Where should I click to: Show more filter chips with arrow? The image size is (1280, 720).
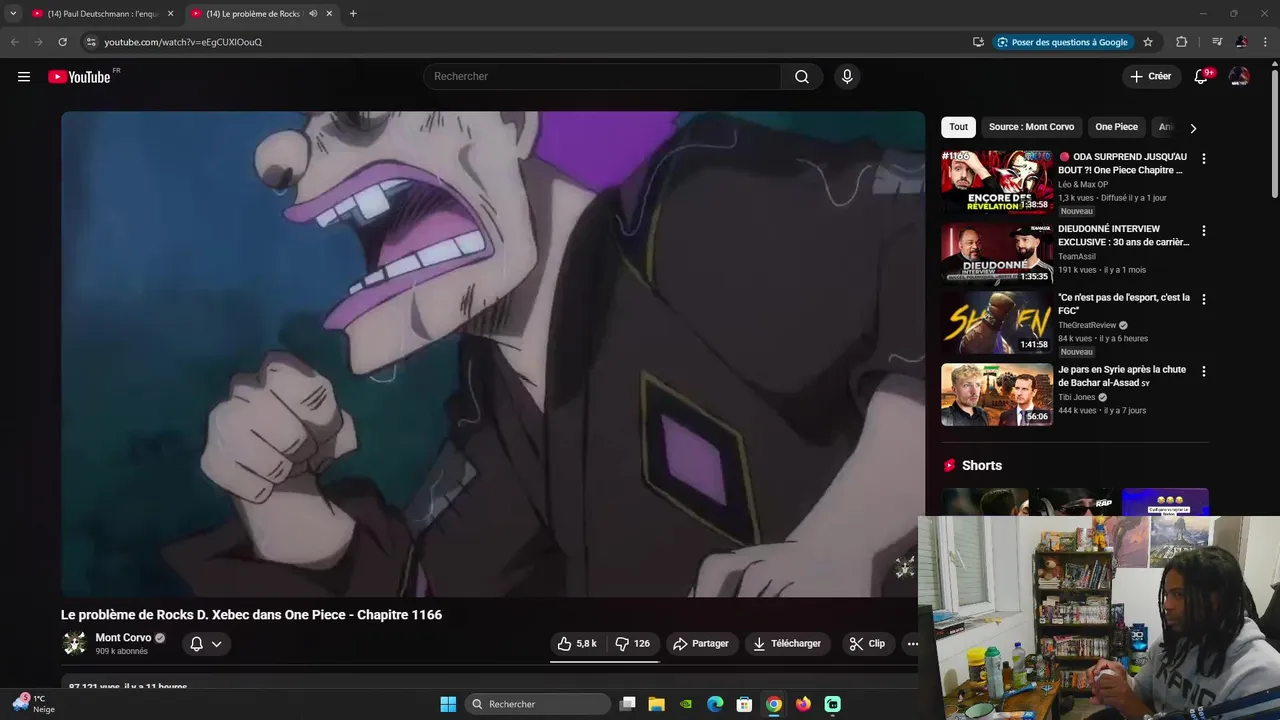tap(1193, 128)
